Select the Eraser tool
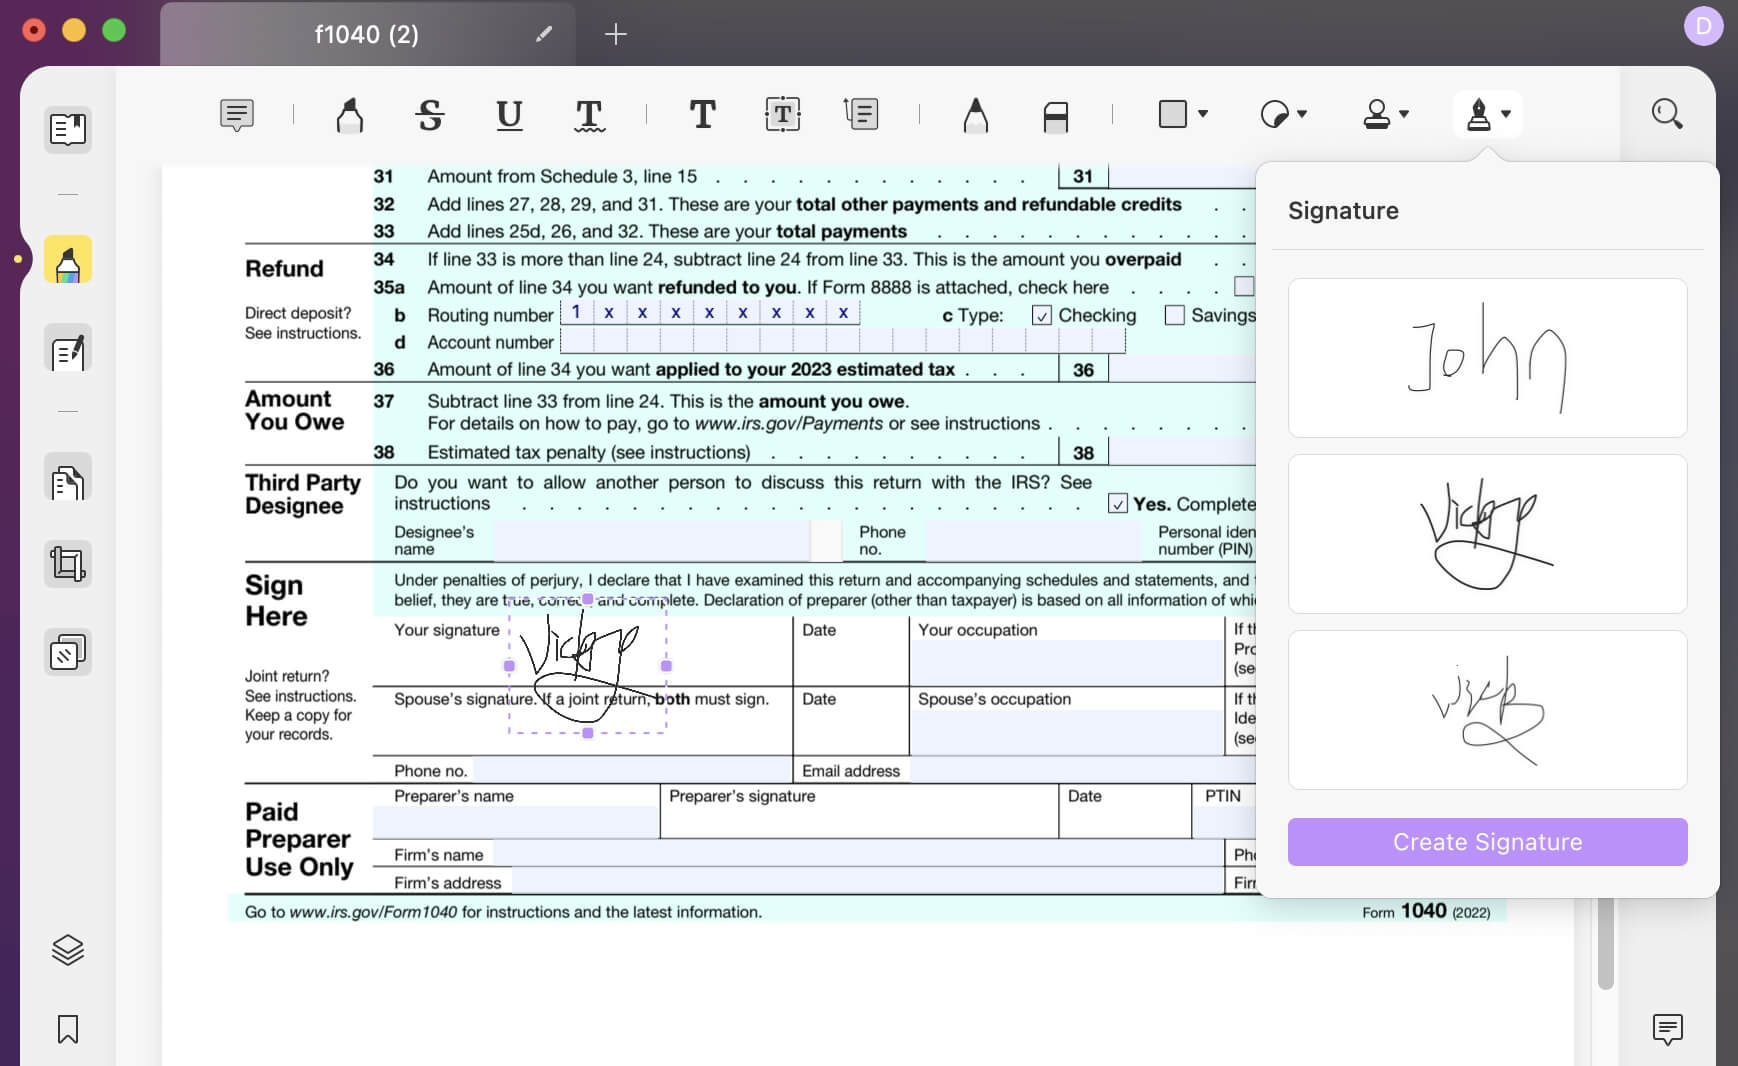This screenshot has width=1738, height=1066. click(x=1056, y=116)
